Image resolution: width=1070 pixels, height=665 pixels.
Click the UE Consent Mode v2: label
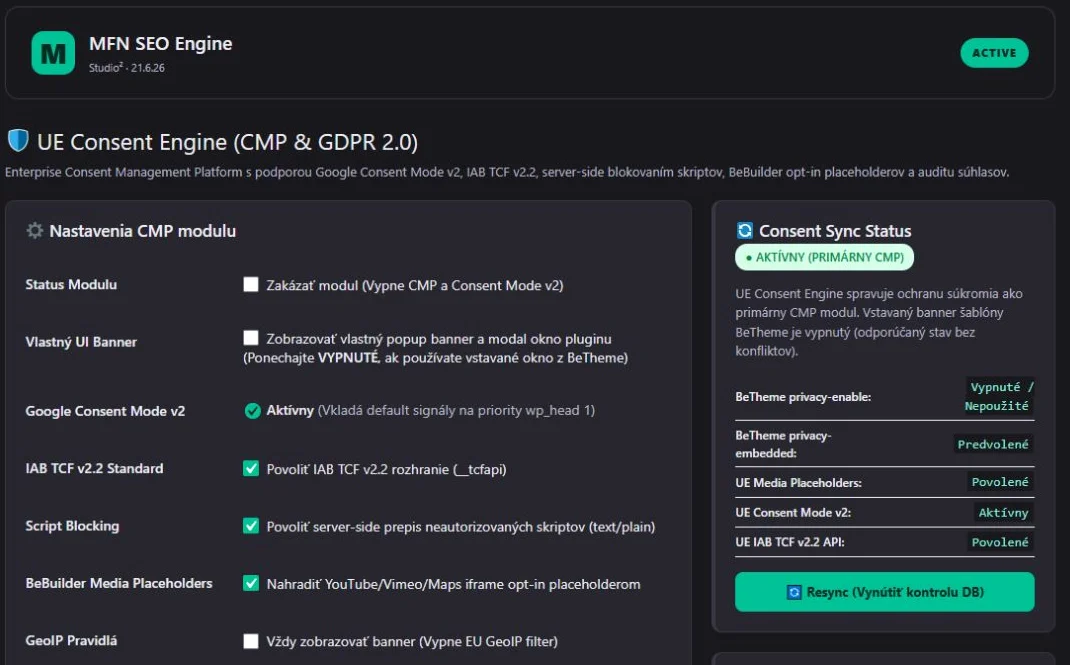pos(793,513)
